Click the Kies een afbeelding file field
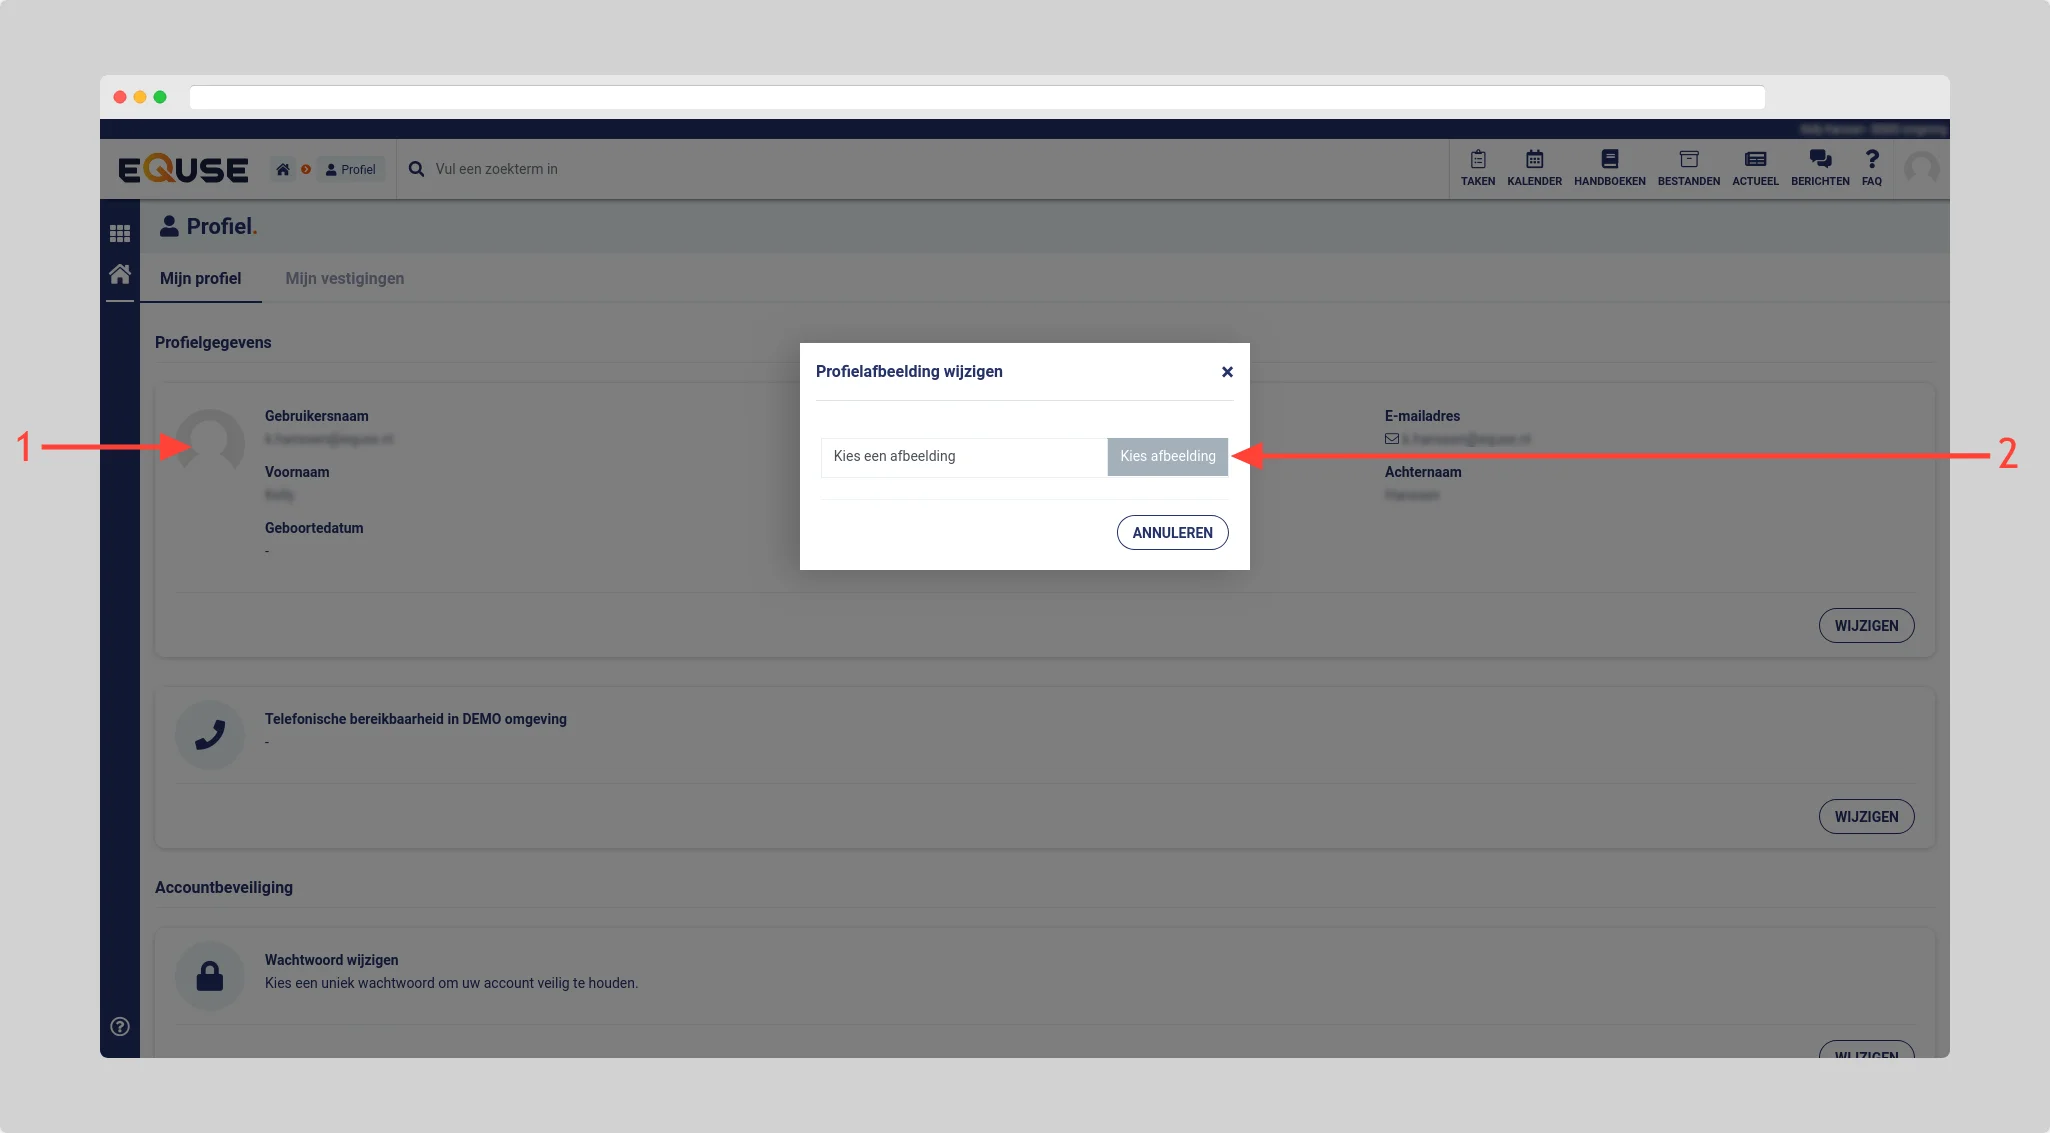 (963, 456)
